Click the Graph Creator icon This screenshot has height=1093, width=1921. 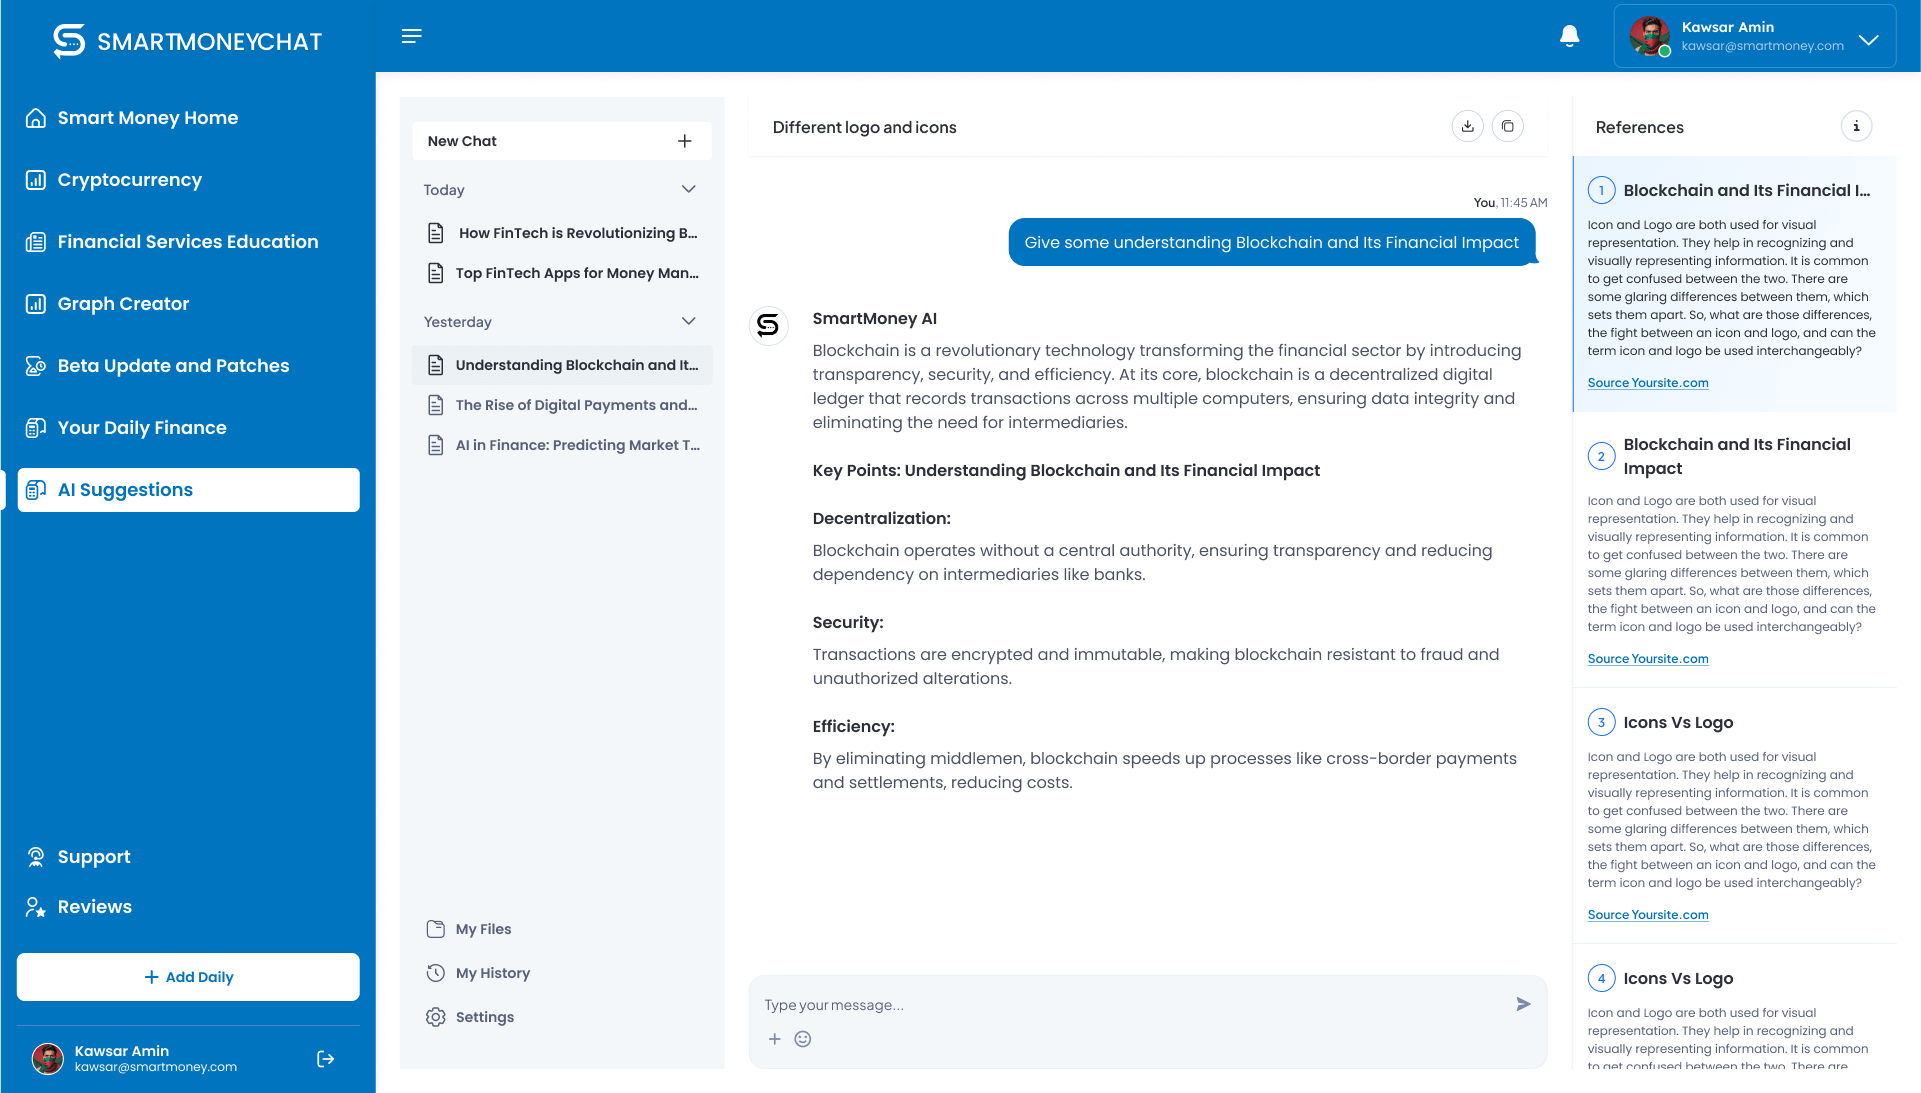36,304
